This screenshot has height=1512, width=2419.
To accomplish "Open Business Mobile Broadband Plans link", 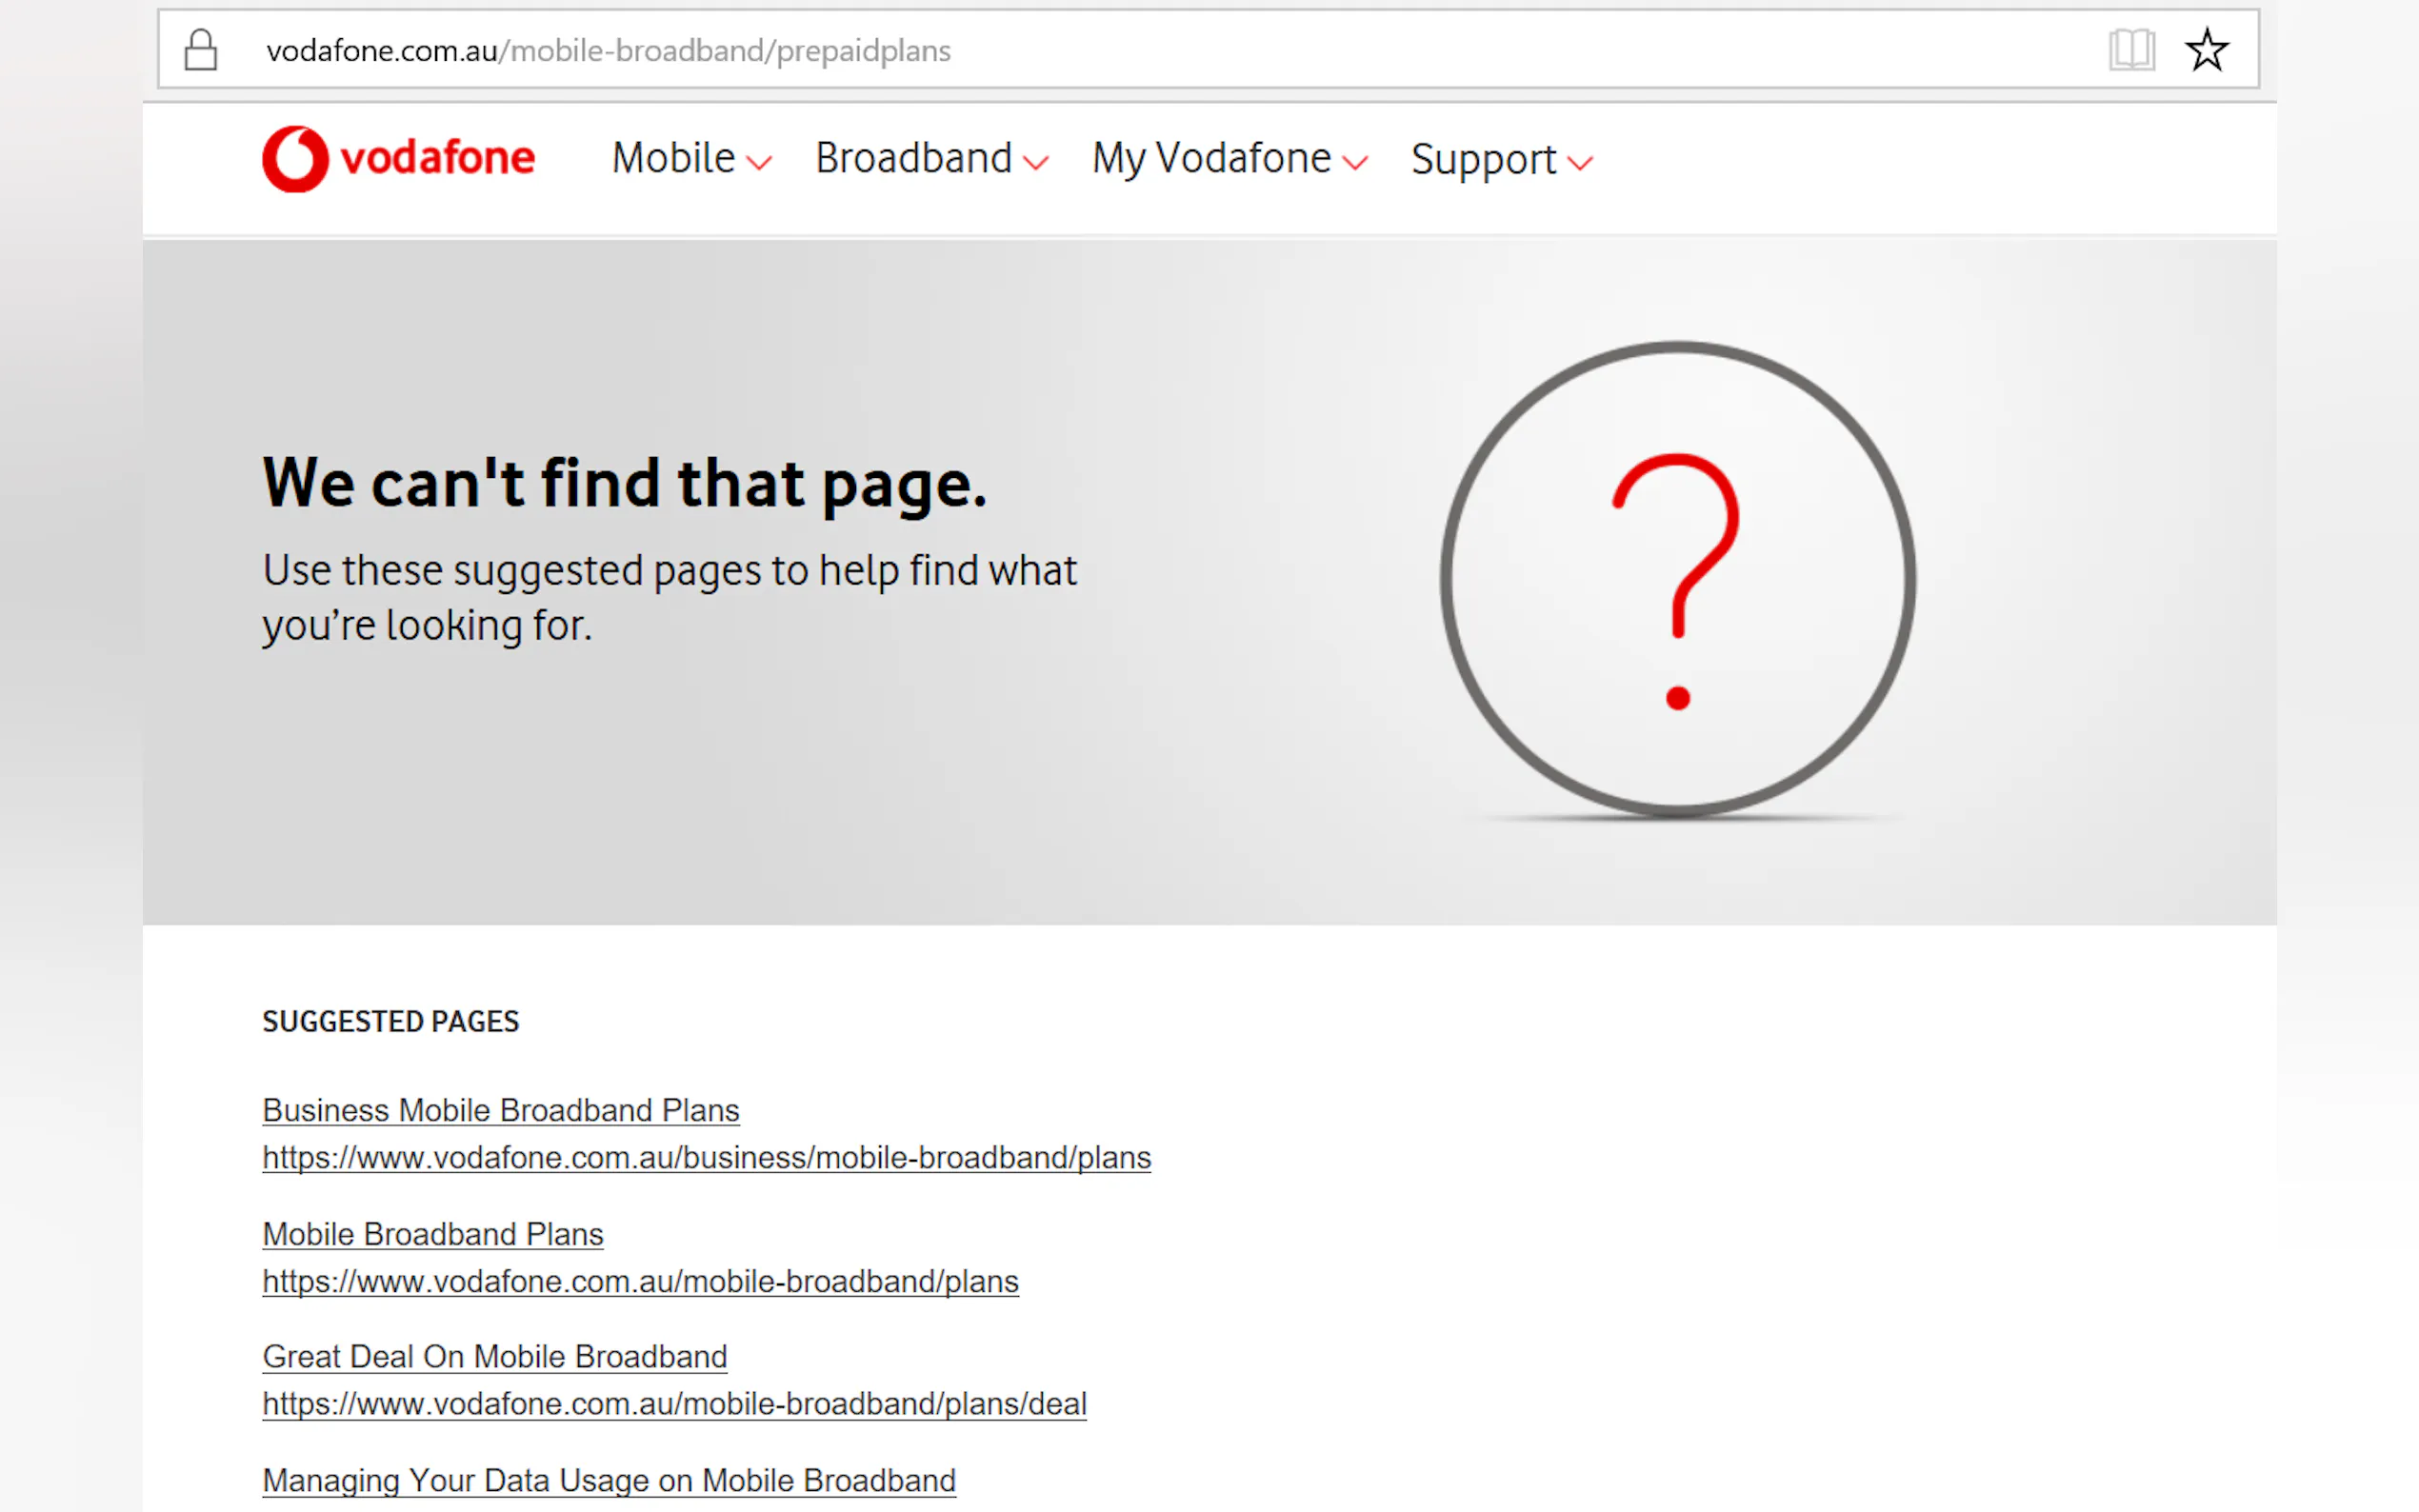I will click(x=500, y=1110).
